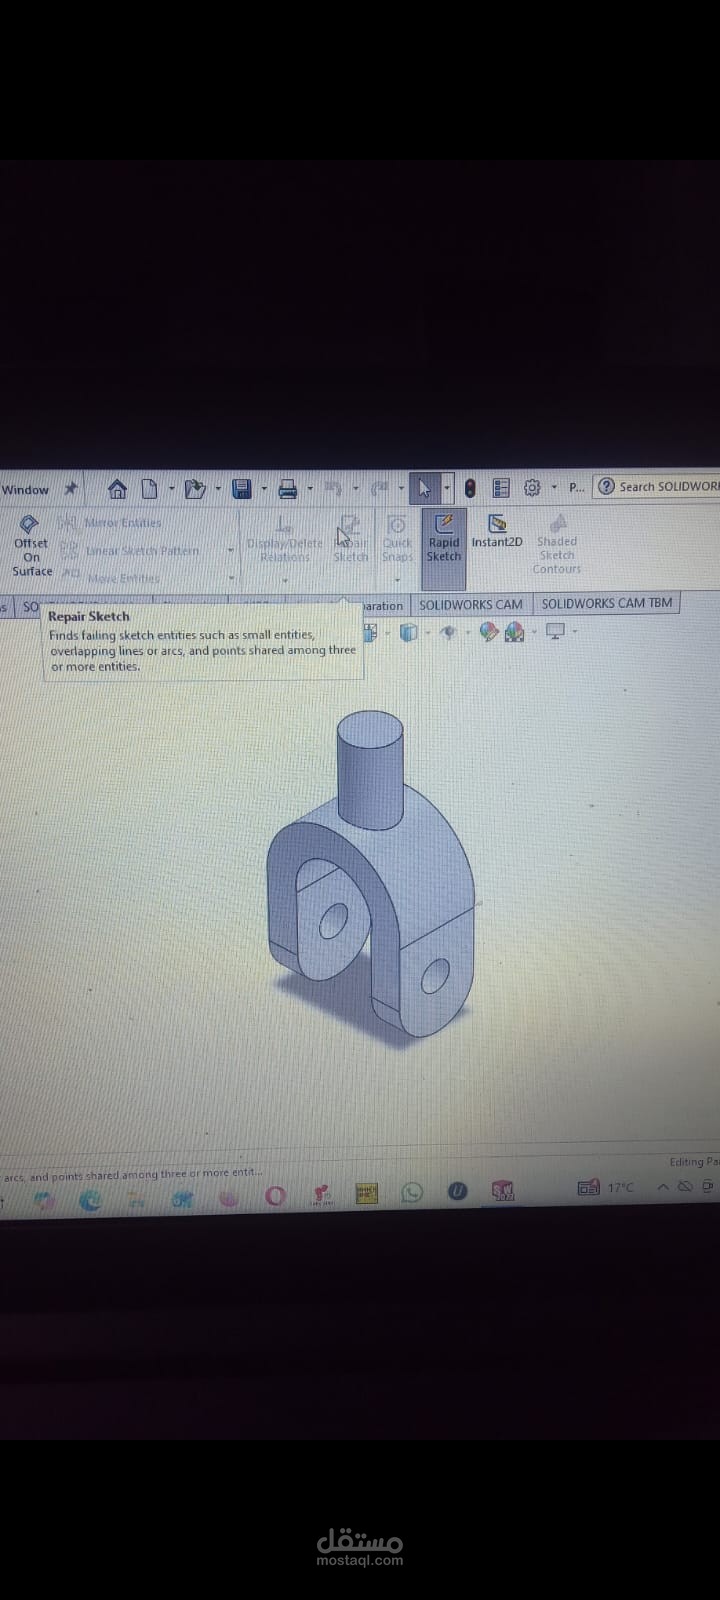Expand the Quick Snaps dropdown arrow
This screenshot has width=720, height=1600.
coord(397,579)
